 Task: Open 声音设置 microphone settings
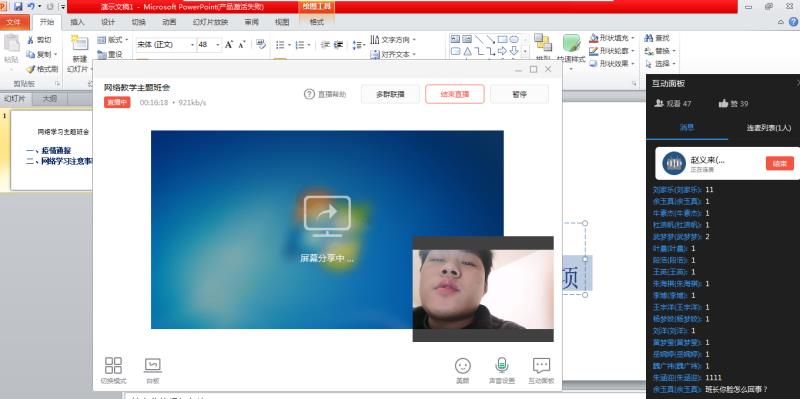coord(502,365)
